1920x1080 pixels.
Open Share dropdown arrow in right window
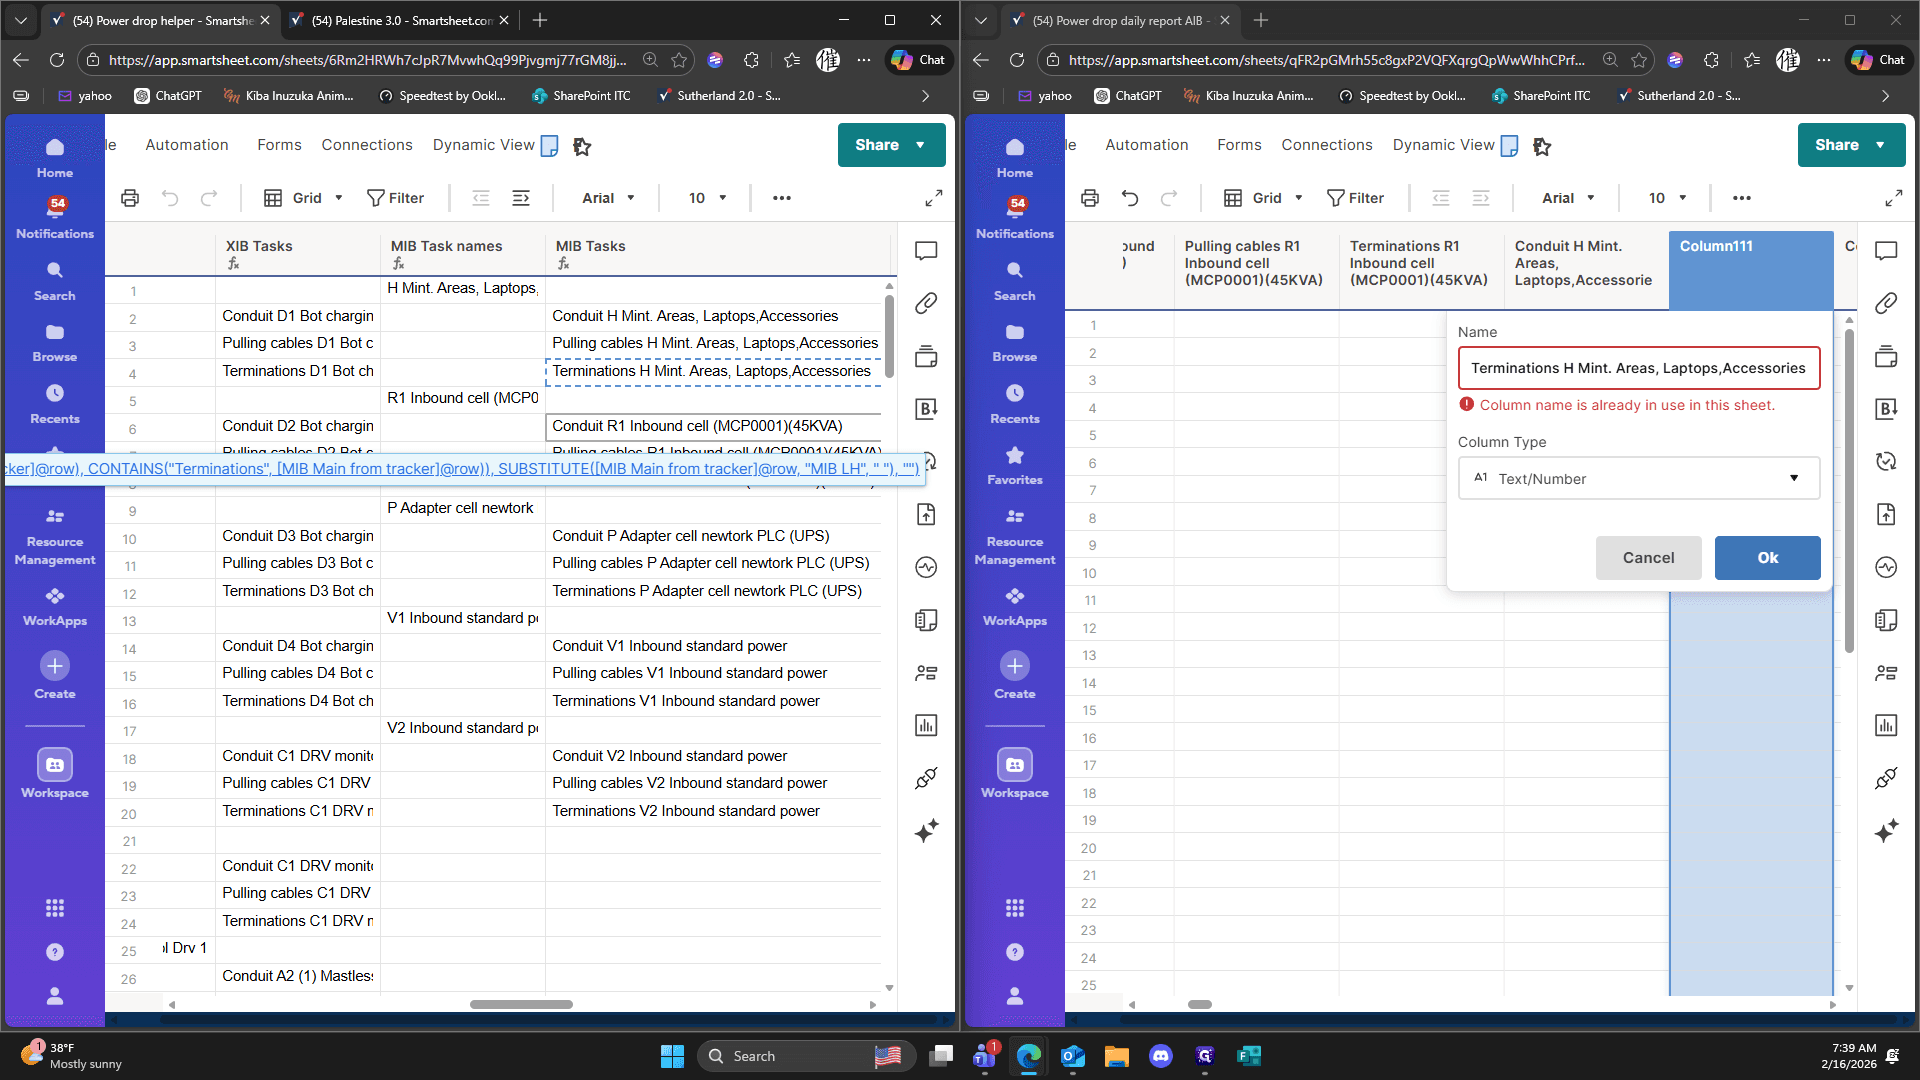[x=1881, y=145]
